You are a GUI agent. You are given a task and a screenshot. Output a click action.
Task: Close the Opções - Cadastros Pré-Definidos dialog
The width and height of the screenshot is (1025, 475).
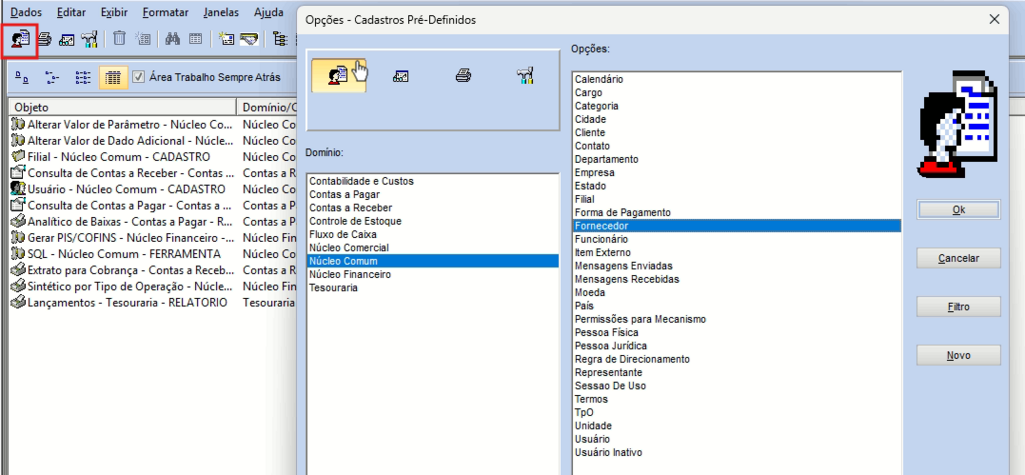994,20
